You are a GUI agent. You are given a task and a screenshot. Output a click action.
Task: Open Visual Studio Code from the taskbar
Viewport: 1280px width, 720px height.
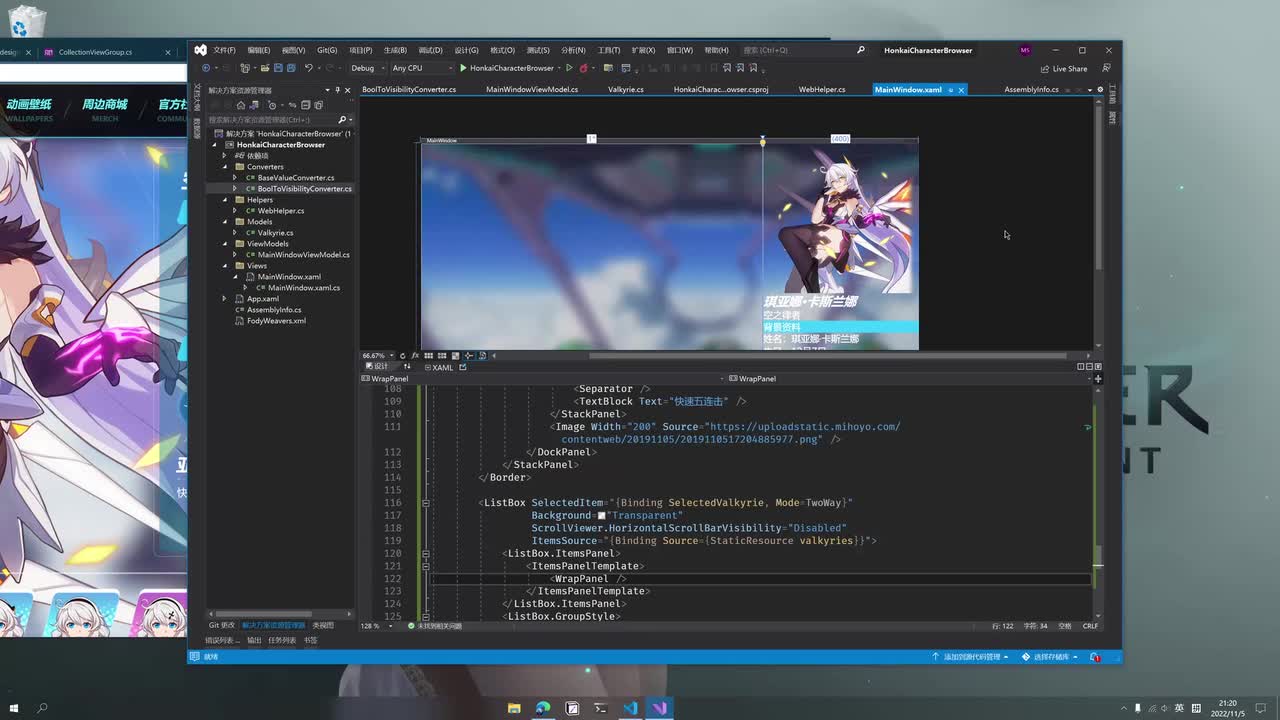click(x=630, y=708)
